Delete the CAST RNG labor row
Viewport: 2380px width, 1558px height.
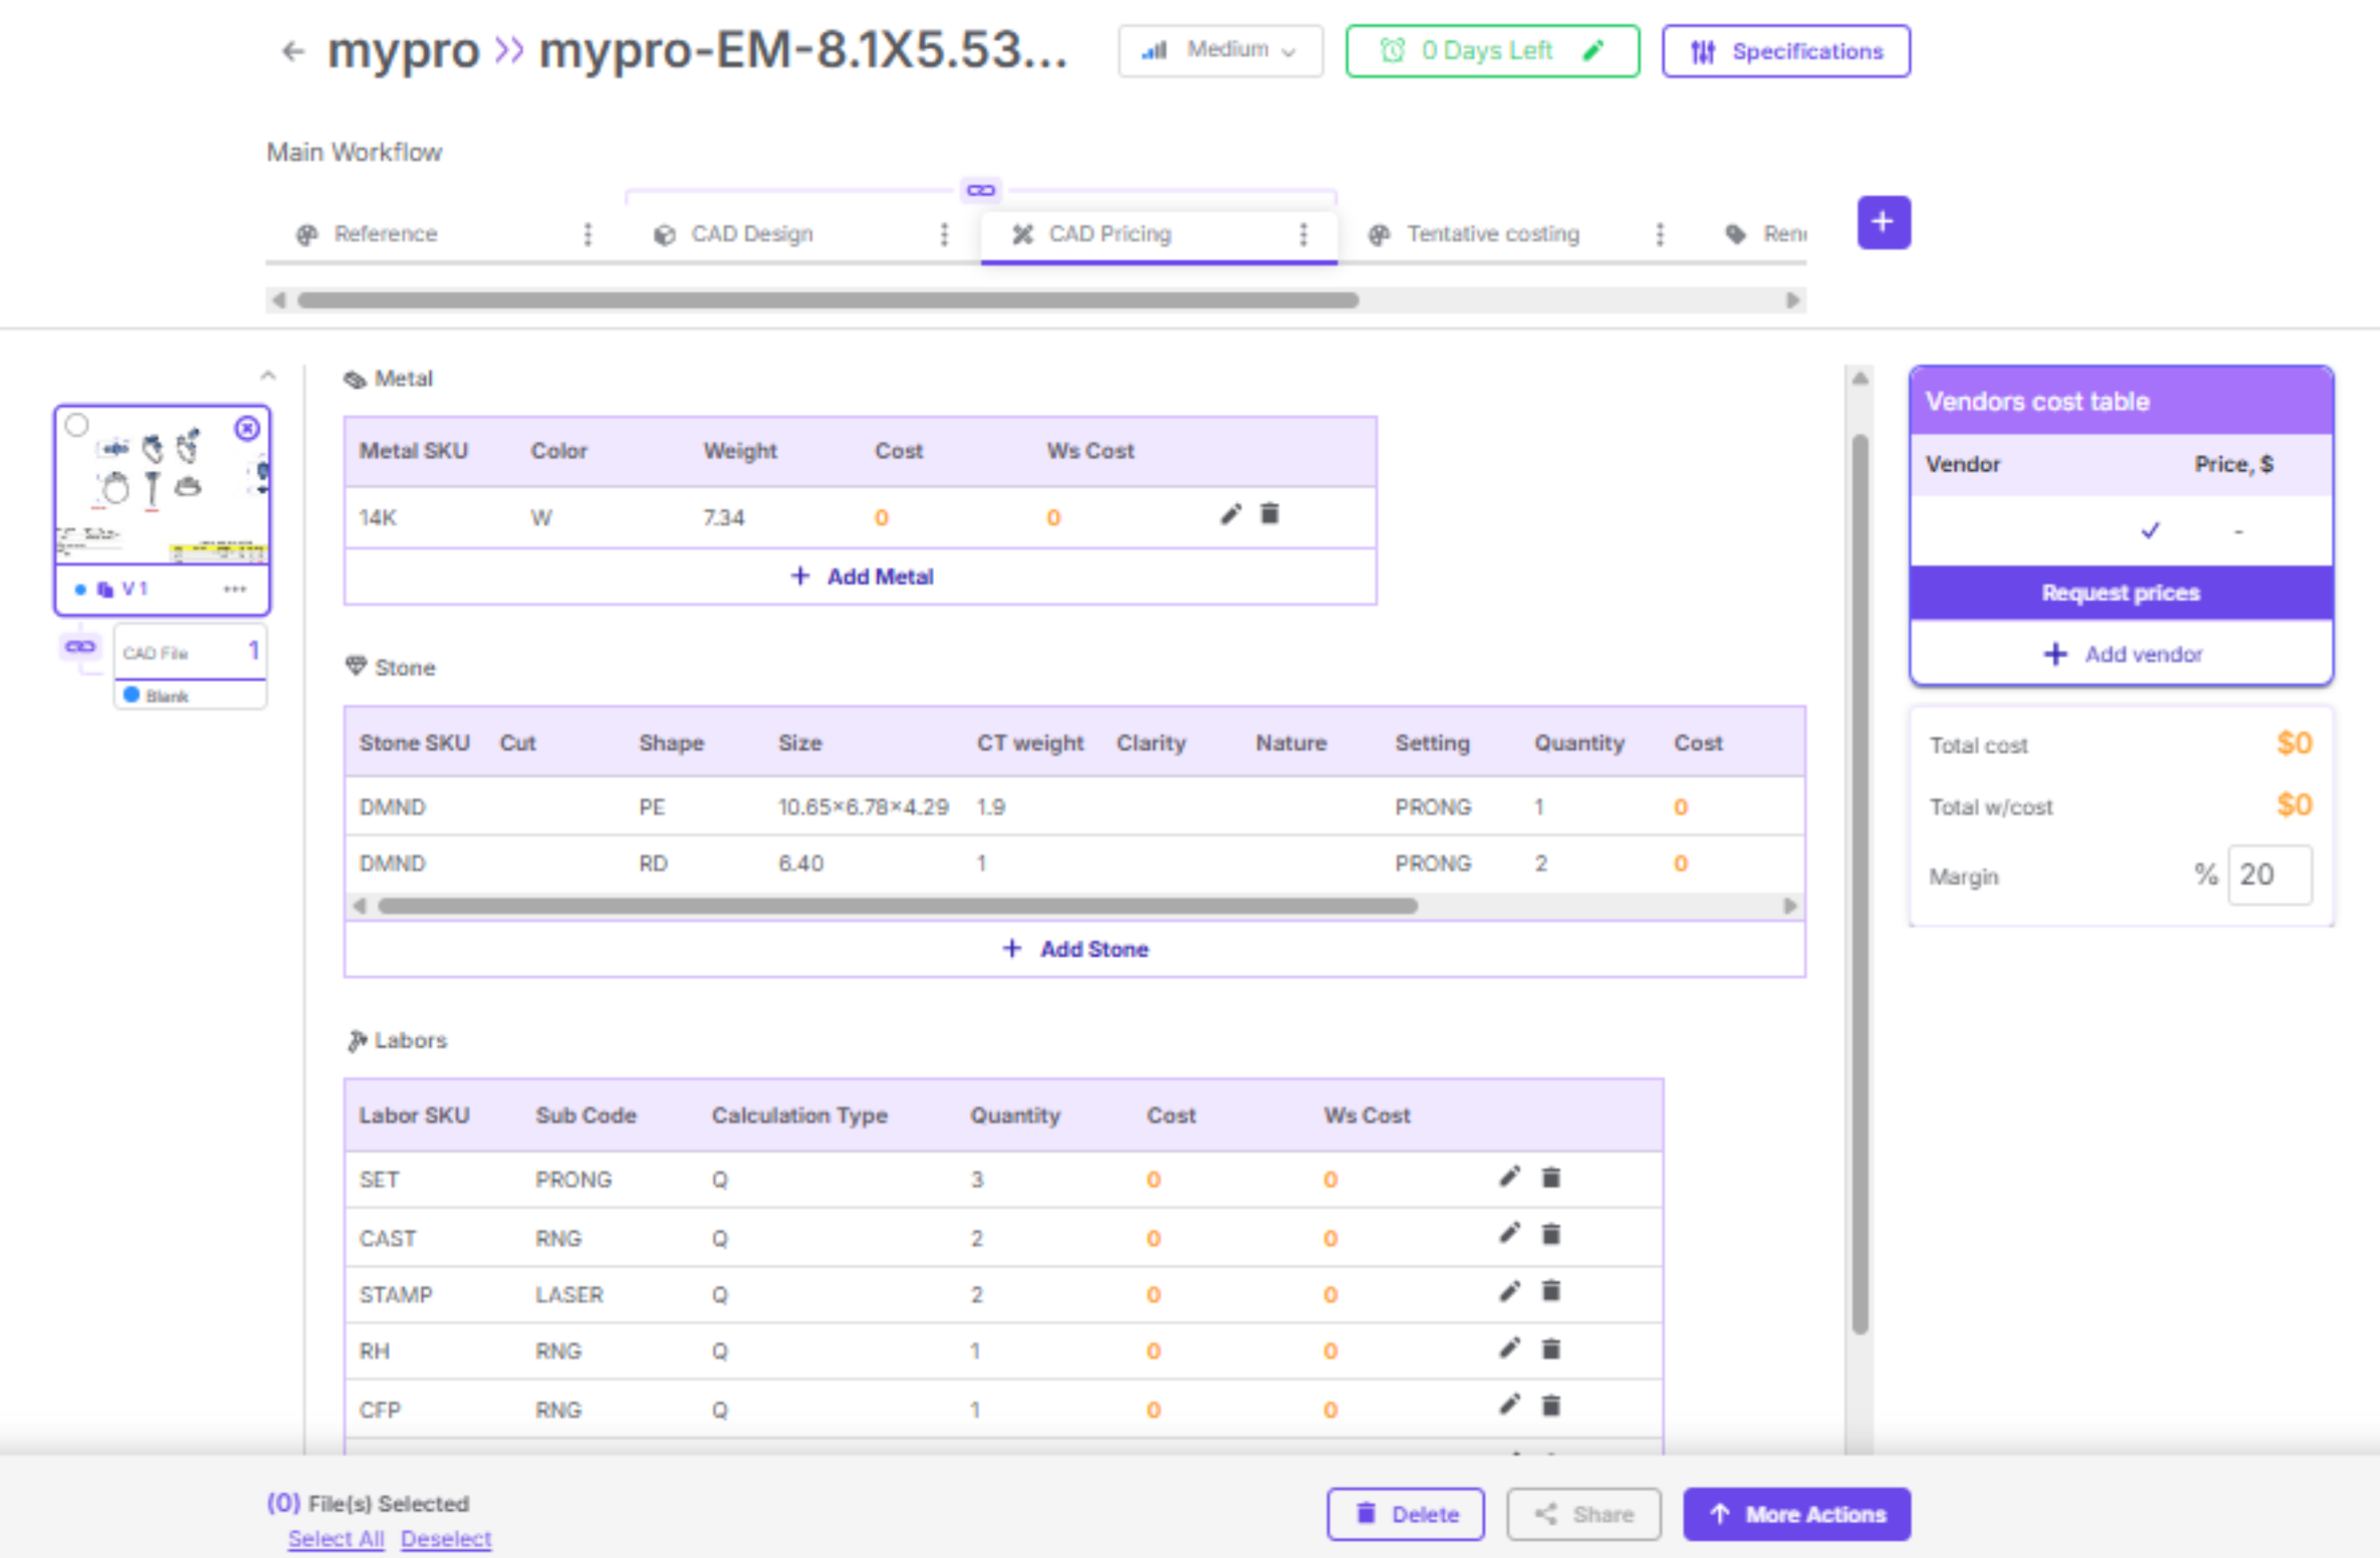[1550, 1235]
